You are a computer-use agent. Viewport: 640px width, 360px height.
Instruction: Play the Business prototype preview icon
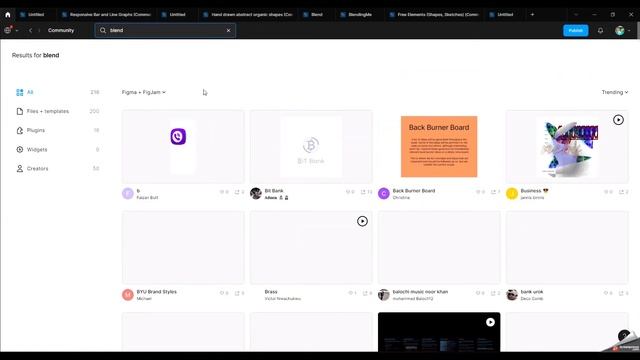click(618, 120)
